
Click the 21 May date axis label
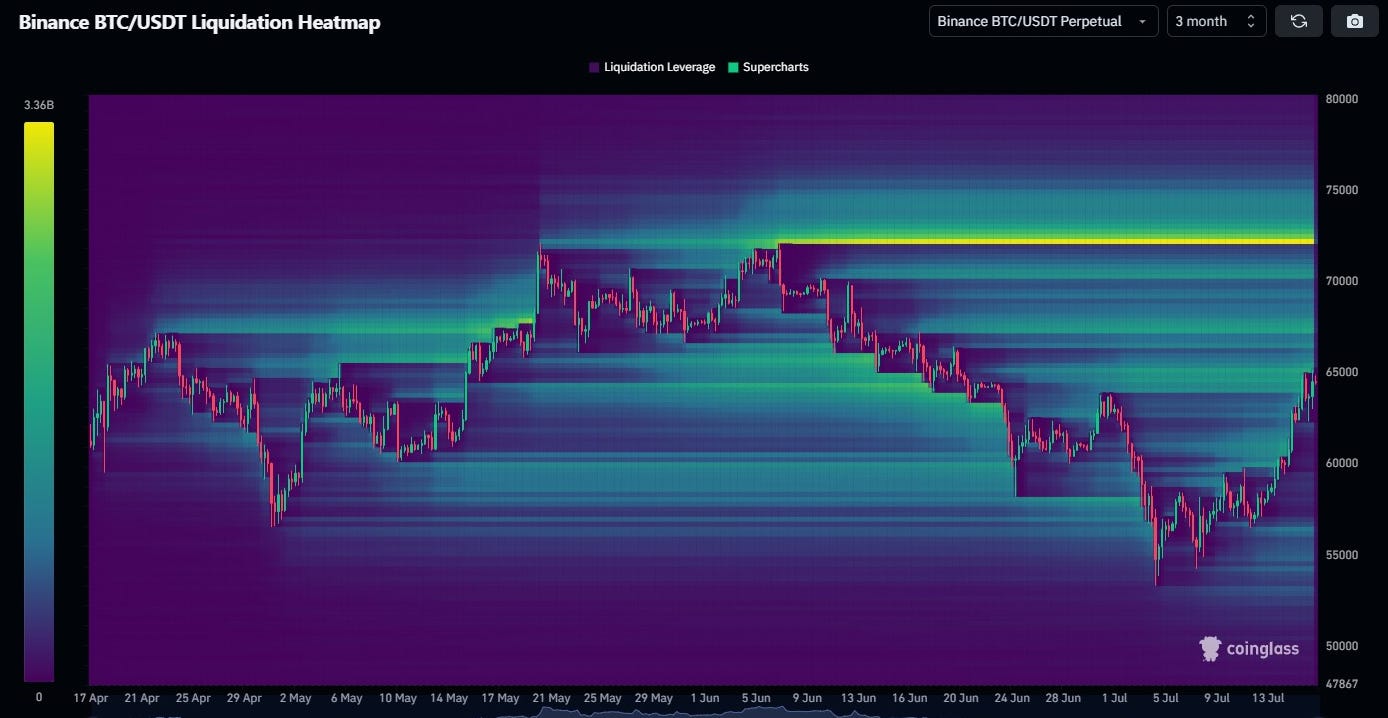tap(552, 698)
